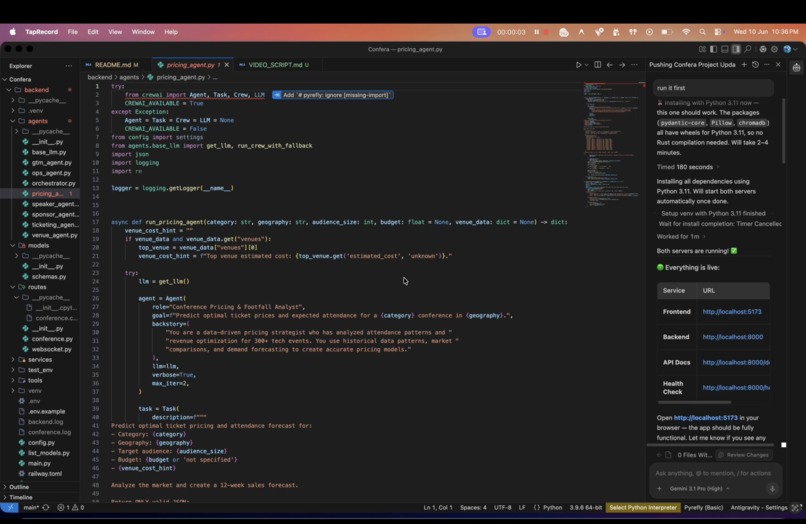Collapse the routes folder in Explorer
This screenshot has height=524, width=806.
click(x=36, y=287)
